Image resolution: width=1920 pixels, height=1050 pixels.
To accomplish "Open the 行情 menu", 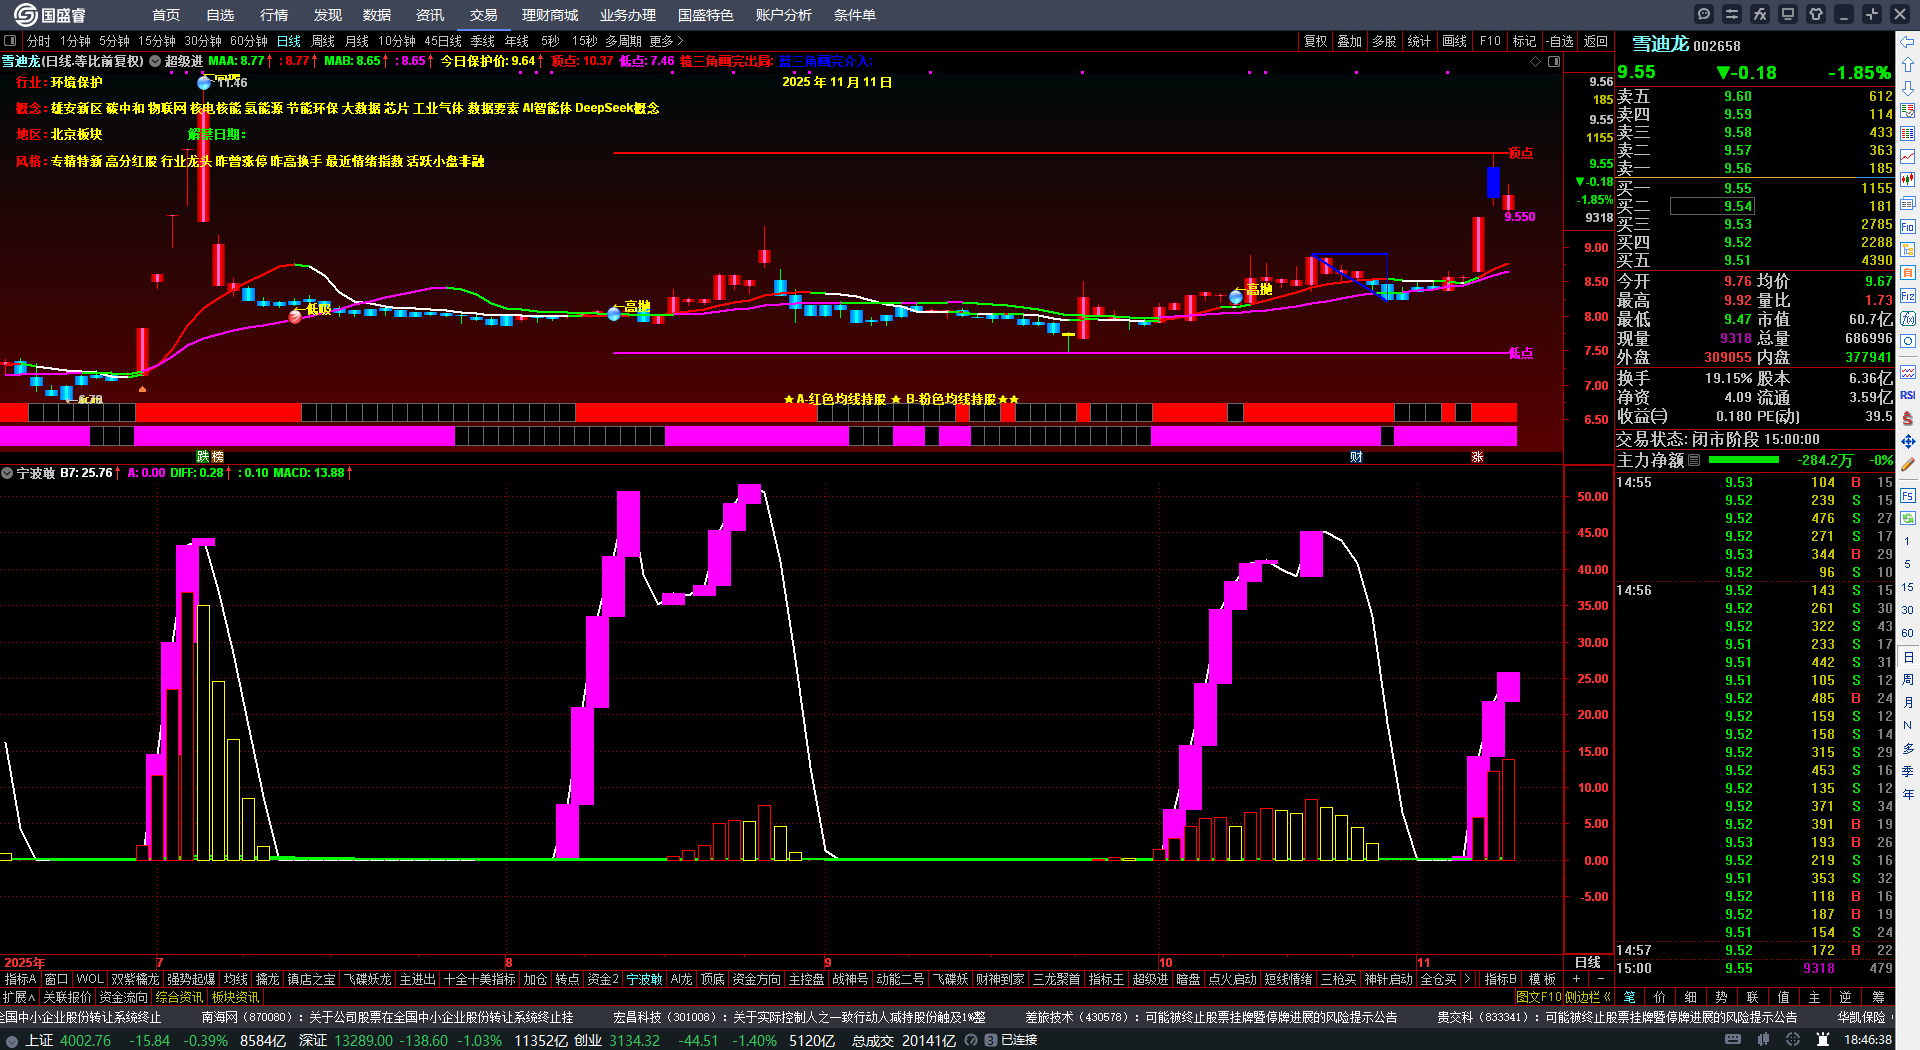I will click(x=274, y=15).
